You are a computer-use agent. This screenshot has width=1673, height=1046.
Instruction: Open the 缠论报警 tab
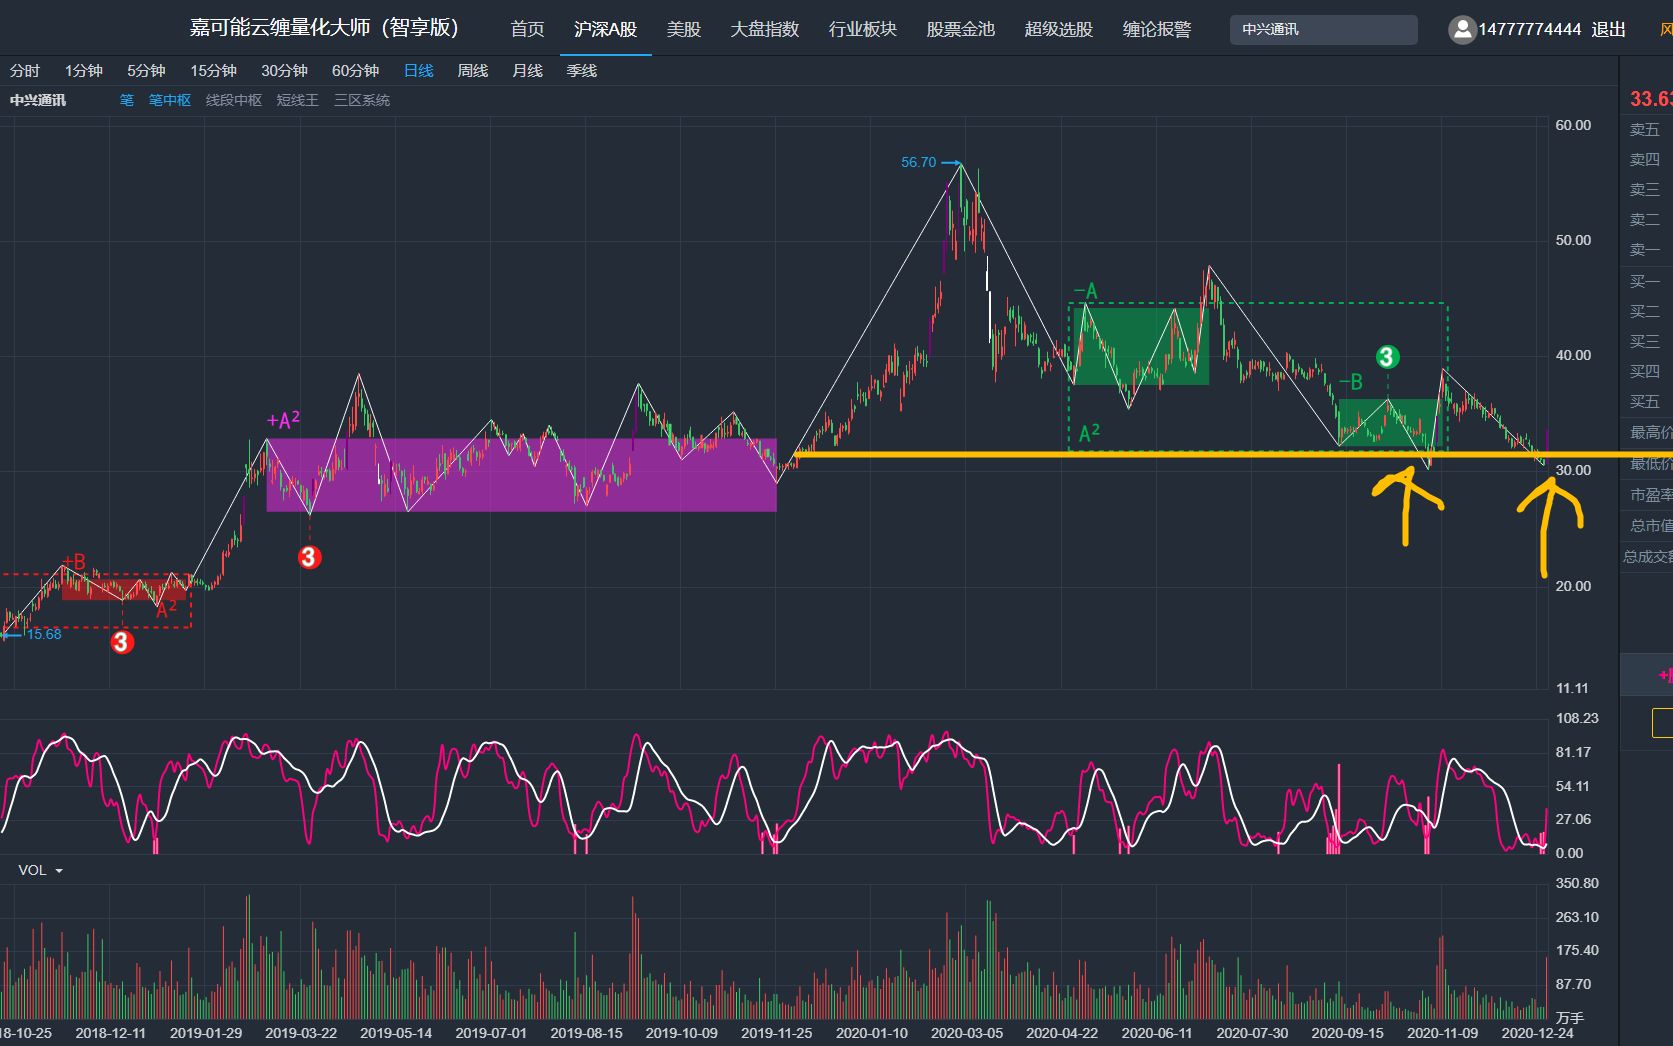coord(1157,29)
